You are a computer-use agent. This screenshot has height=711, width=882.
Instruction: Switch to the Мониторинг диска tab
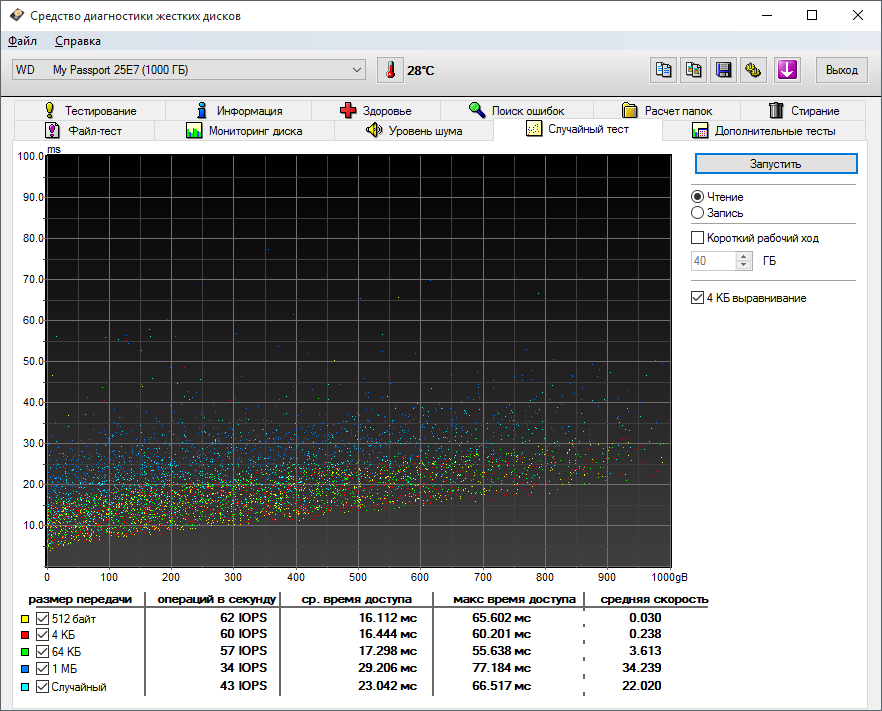click(x=244, y=131)
